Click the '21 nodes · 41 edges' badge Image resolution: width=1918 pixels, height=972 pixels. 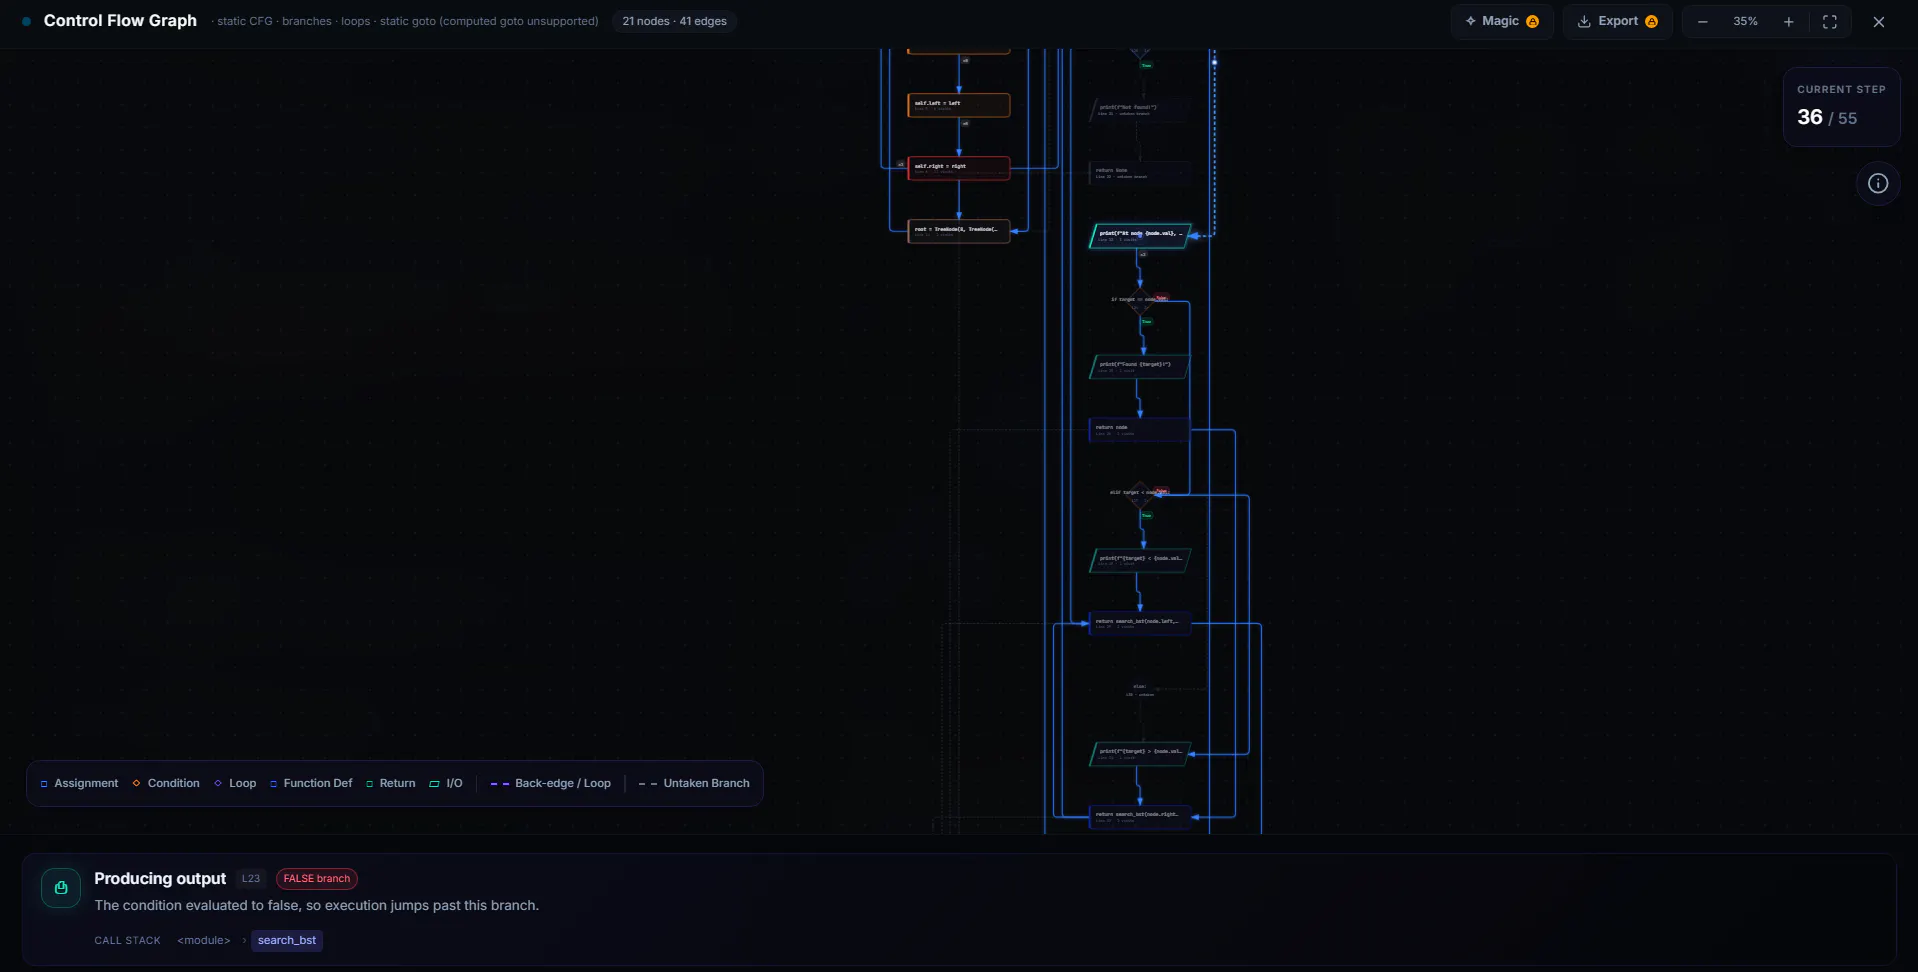pos(674,21)
